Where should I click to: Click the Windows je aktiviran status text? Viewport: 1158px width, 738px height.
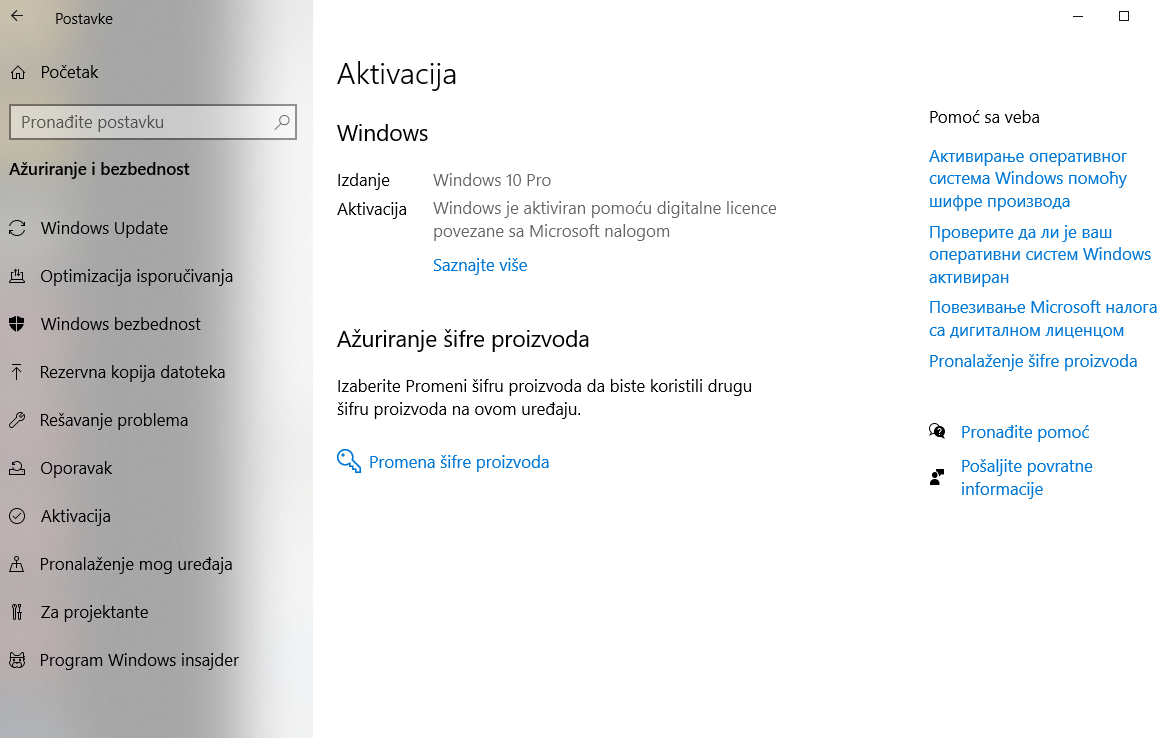pyautogui.click(x=605, y=219)
